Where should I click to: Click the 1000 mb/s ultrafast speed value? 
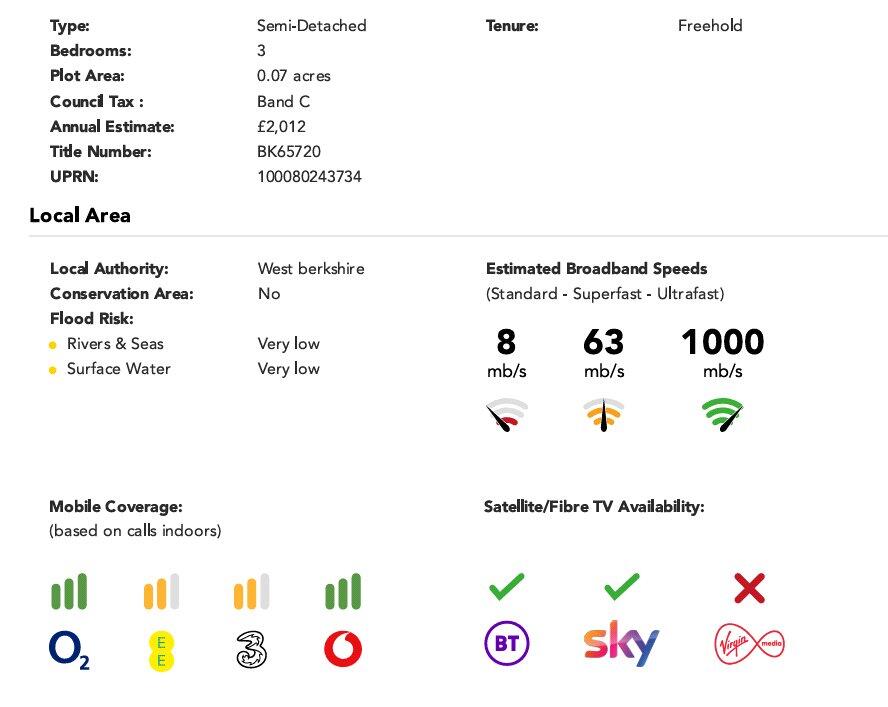point(722,343)
